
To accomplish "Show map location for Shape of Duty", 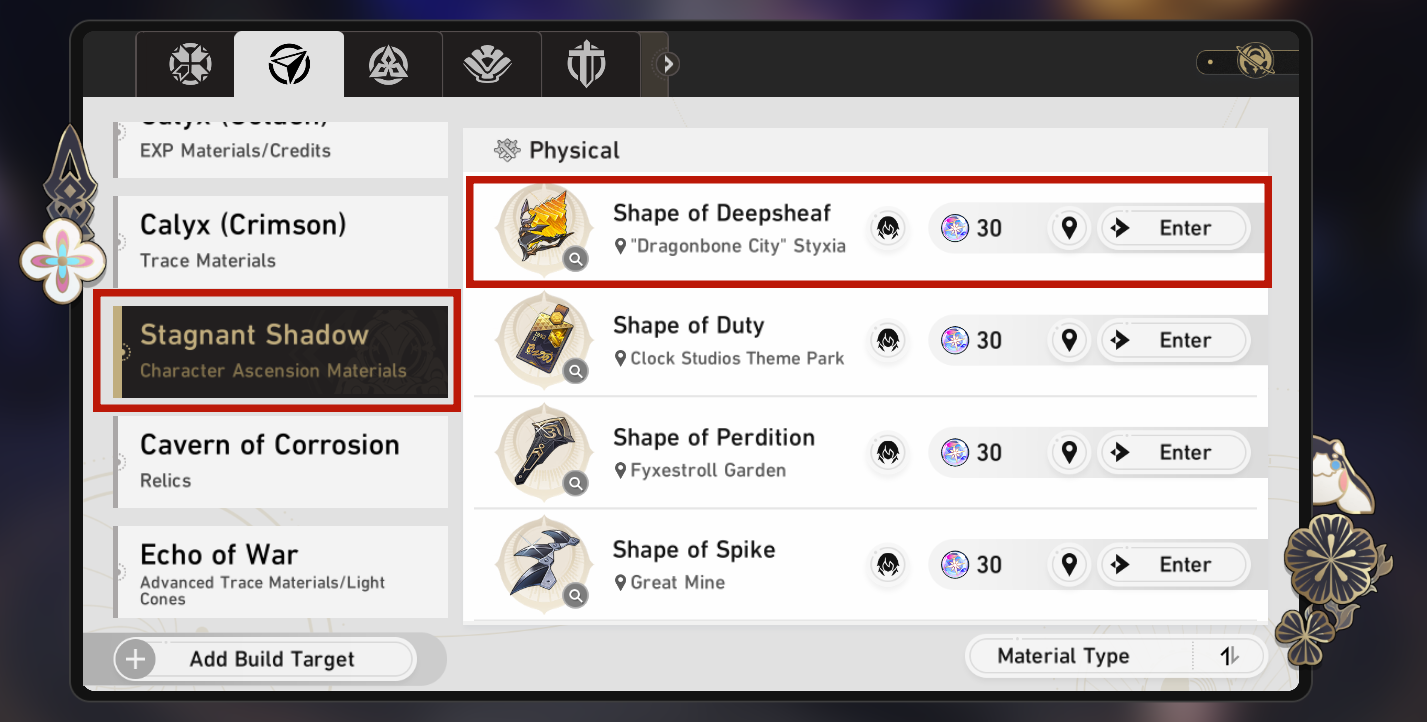I will click(1069, 341).
